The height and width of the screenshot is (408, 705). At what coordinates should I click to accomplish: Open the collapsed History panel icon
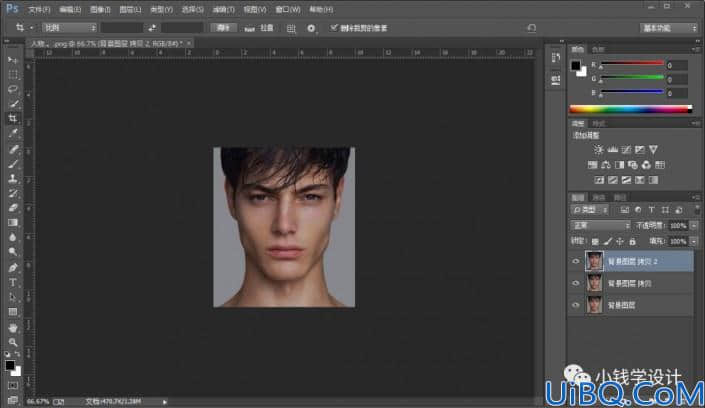coord(556,58)
